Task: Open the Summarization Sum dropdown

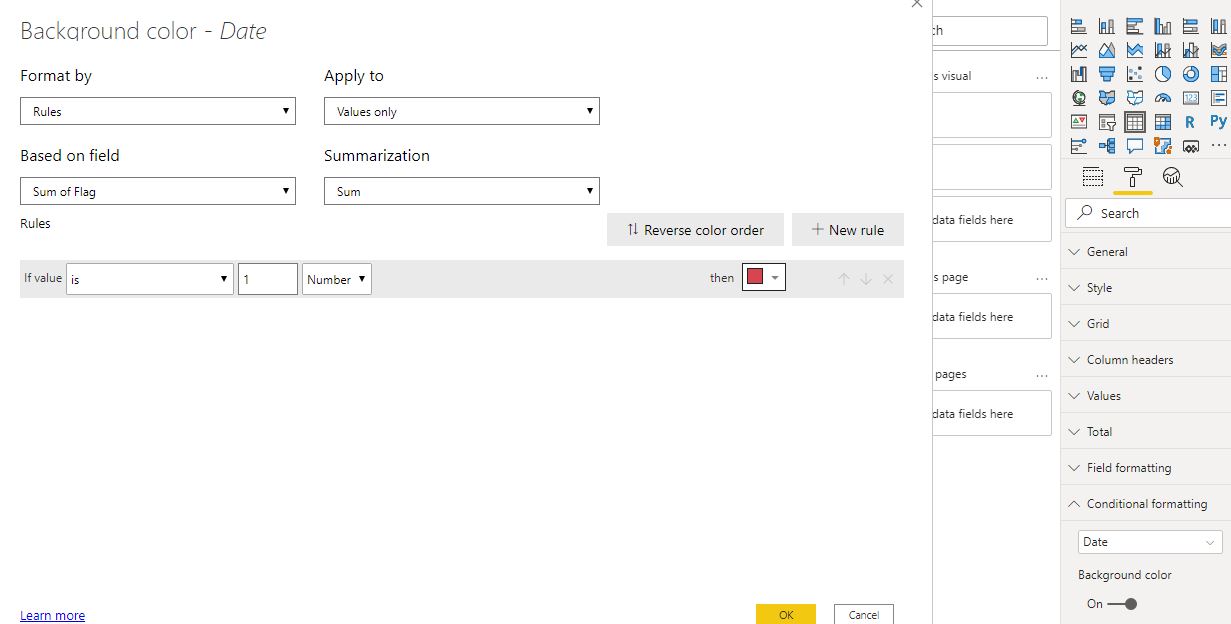Action: coord(462,191)
